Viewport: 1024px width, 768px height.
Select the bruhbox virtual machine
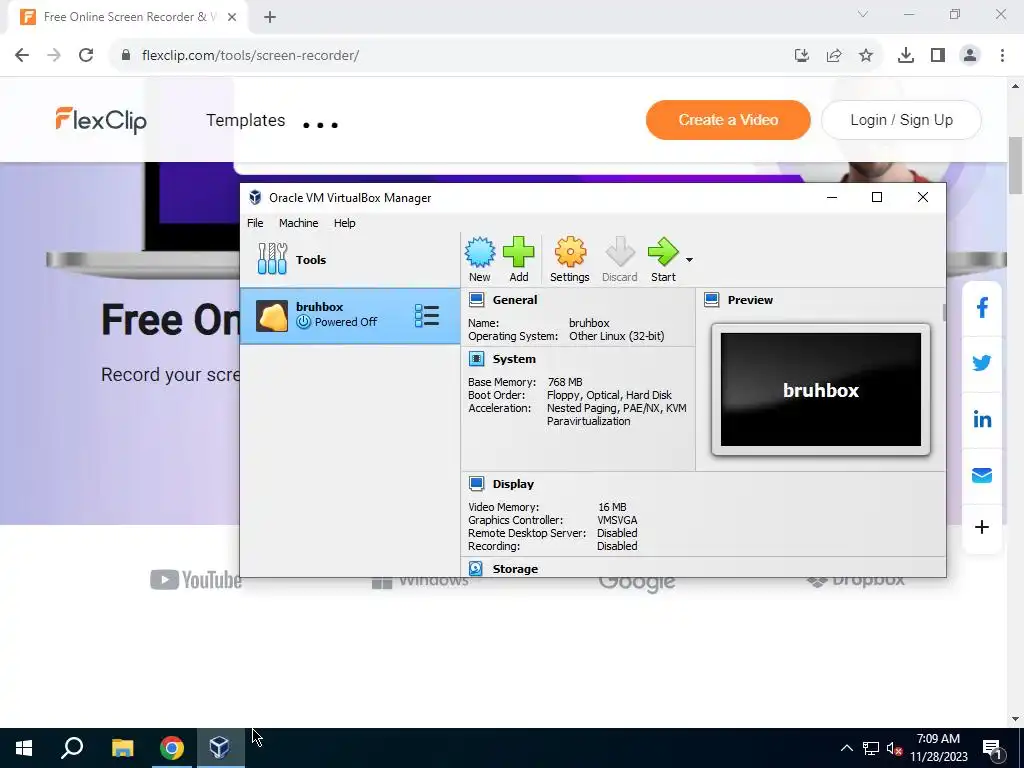350,316
